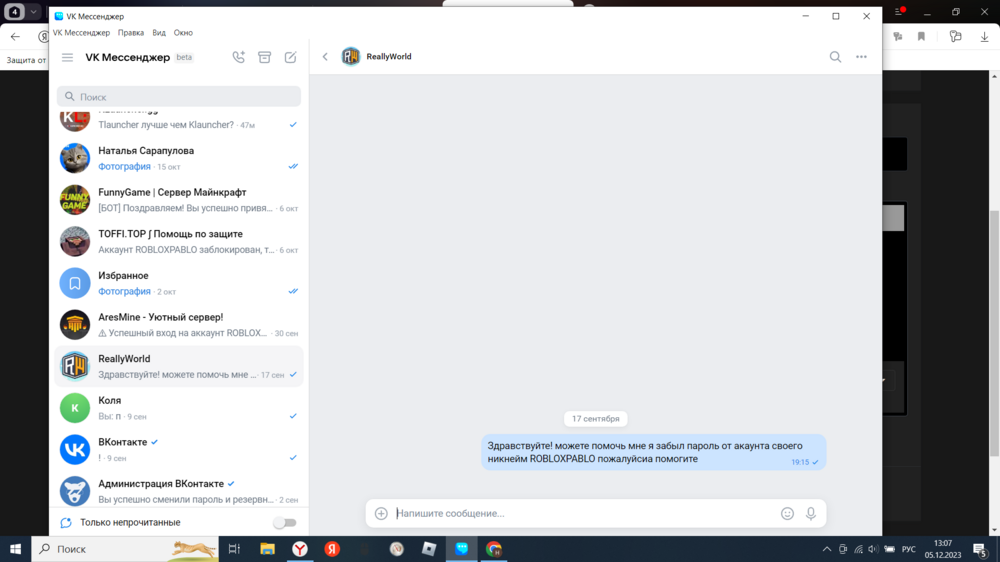Open AresMine - Уютный сервер chat
This screenshot has width=1000, height=562.
[179, 325]
